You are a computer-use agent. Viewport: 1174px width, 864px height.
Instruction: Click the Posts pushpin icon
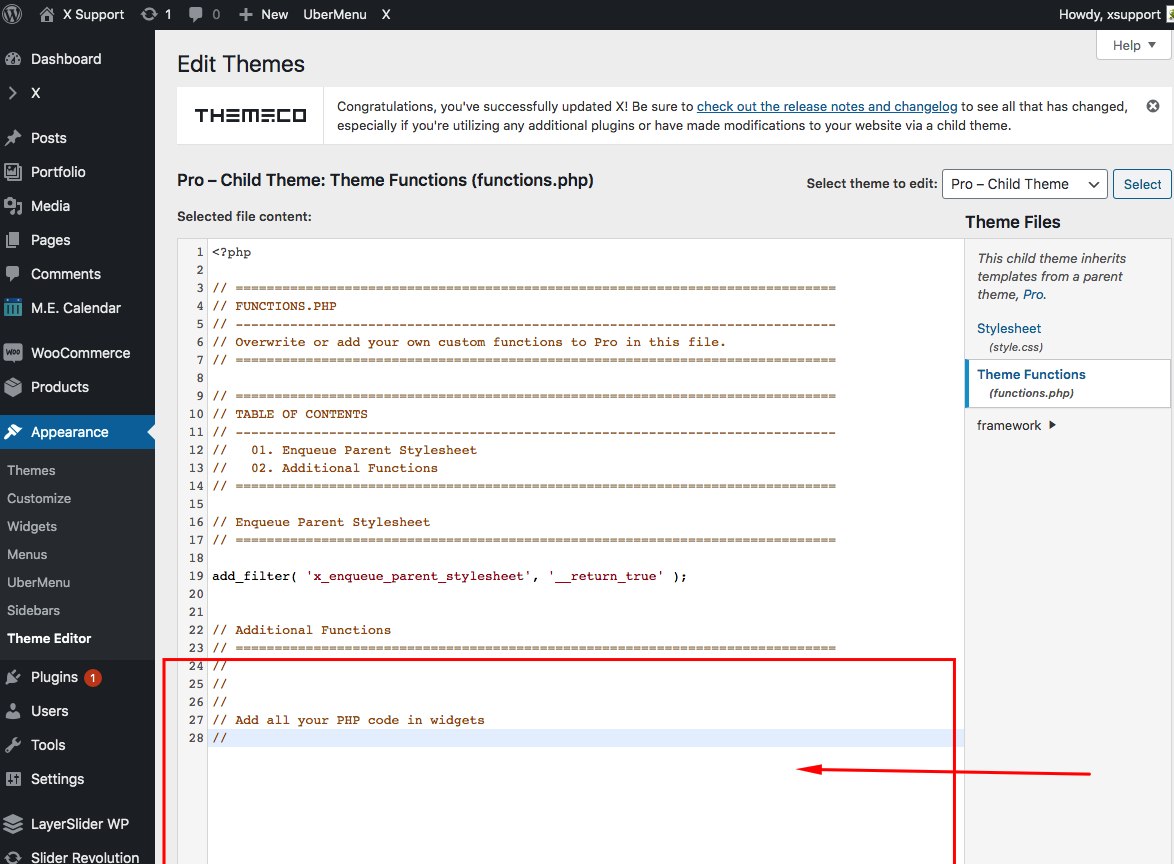click(x=13, y=138)
